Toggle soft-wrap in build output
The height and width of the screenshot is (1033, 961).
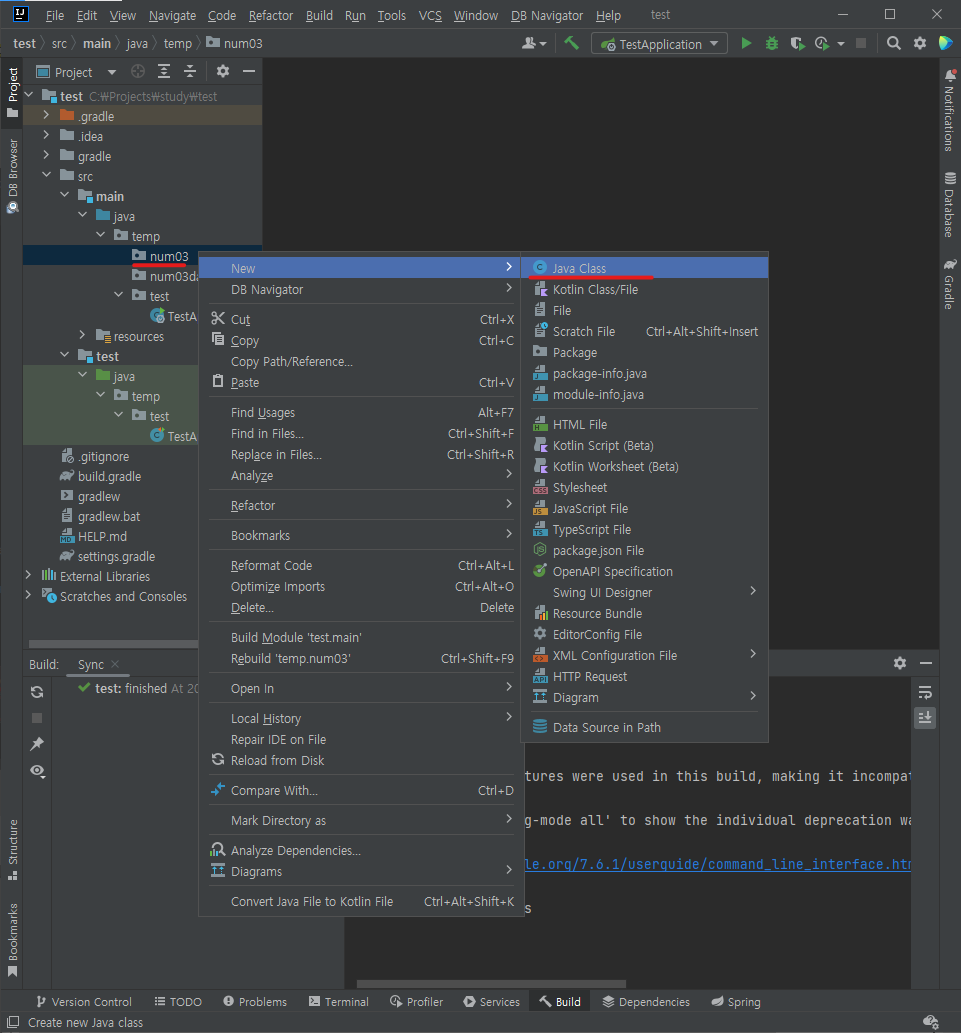click(925, 692)
